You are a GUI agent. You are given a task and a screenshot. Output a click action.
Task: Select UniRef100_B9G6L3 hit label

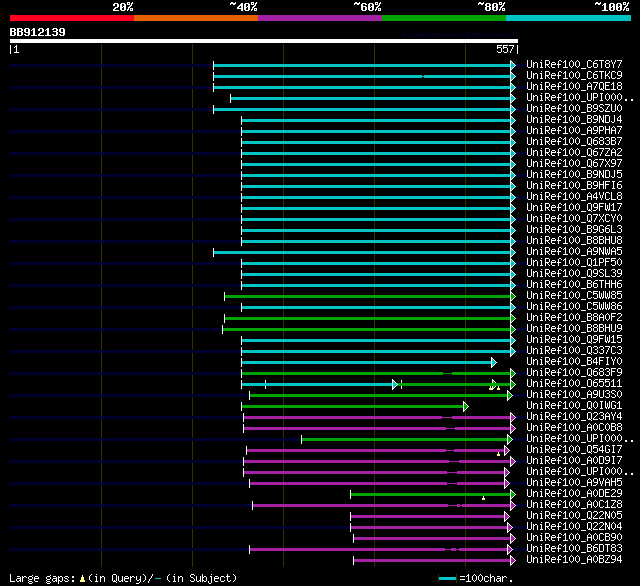574,230
